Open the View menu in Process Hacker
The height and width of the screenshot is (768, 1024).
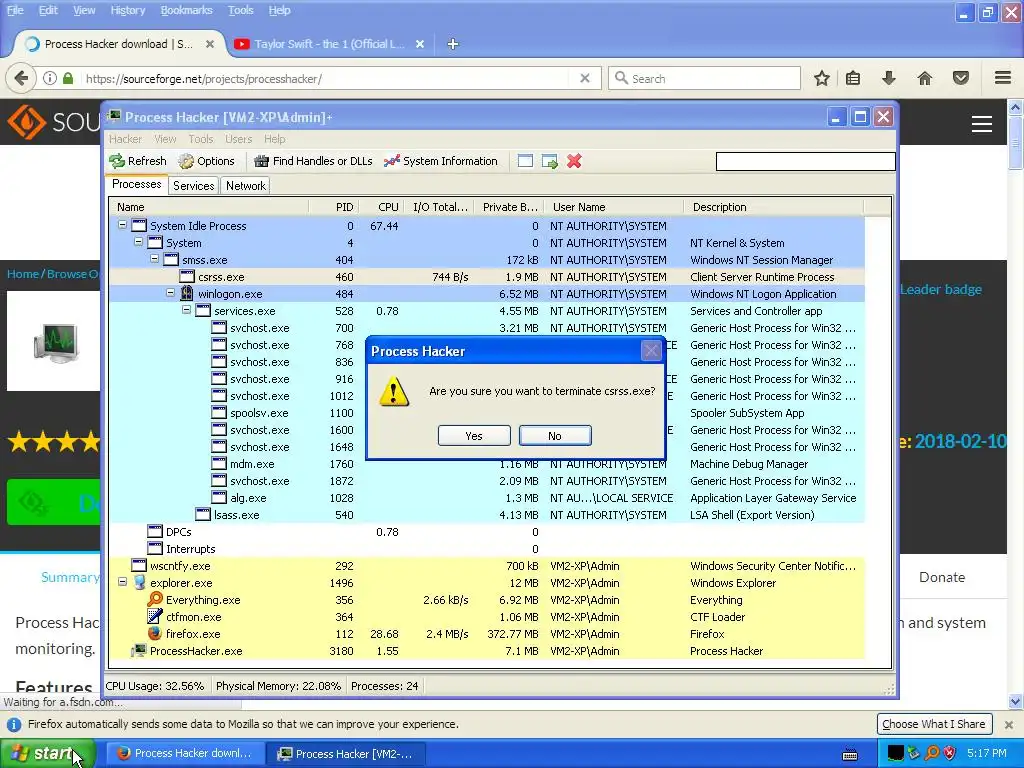(165, 139)
